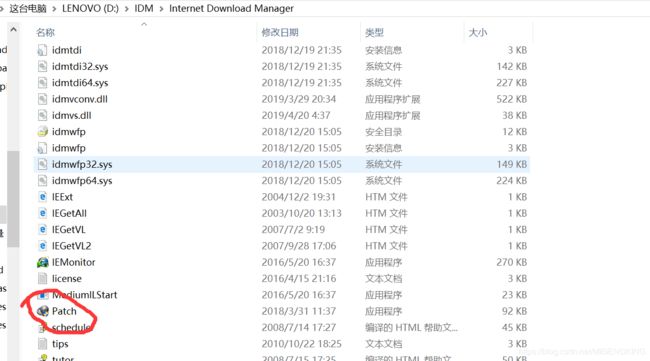
Task: Click the 2010/10/22 18:25 date cell
Action: tap(301, 344)
